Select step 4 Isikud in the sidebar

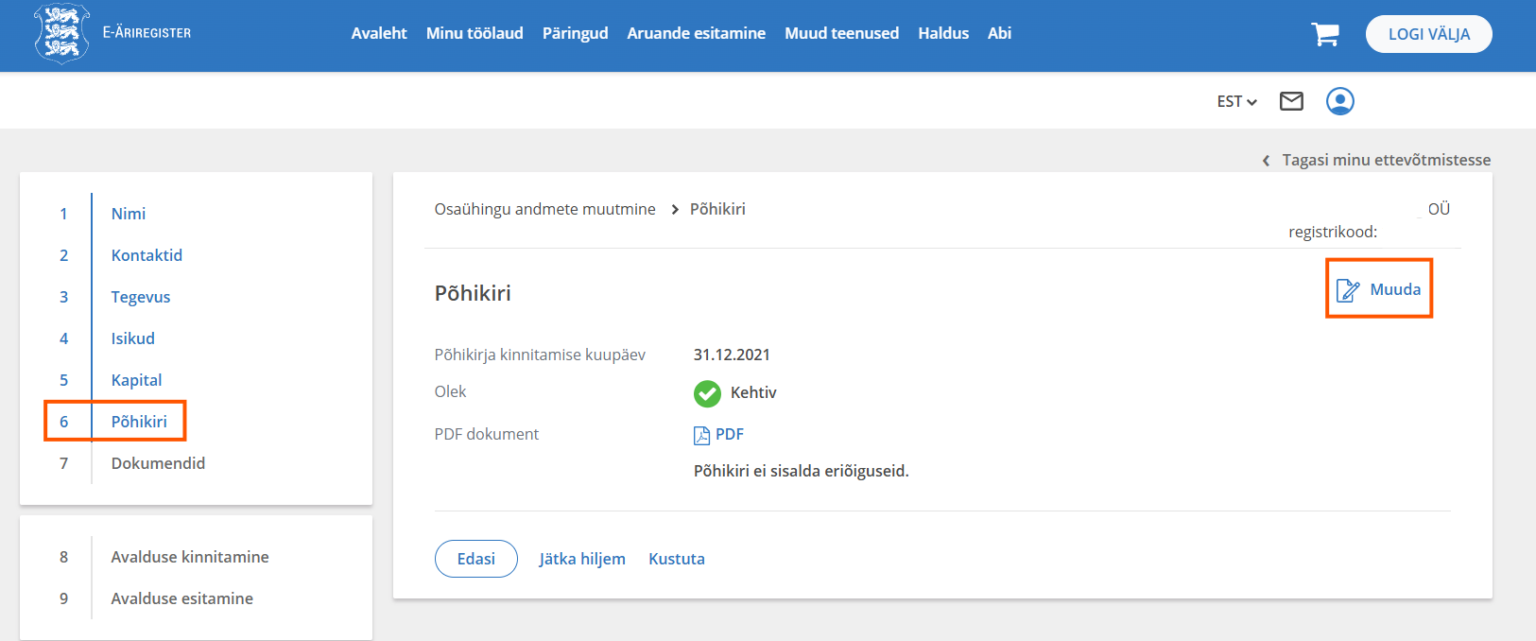[132, 338]
